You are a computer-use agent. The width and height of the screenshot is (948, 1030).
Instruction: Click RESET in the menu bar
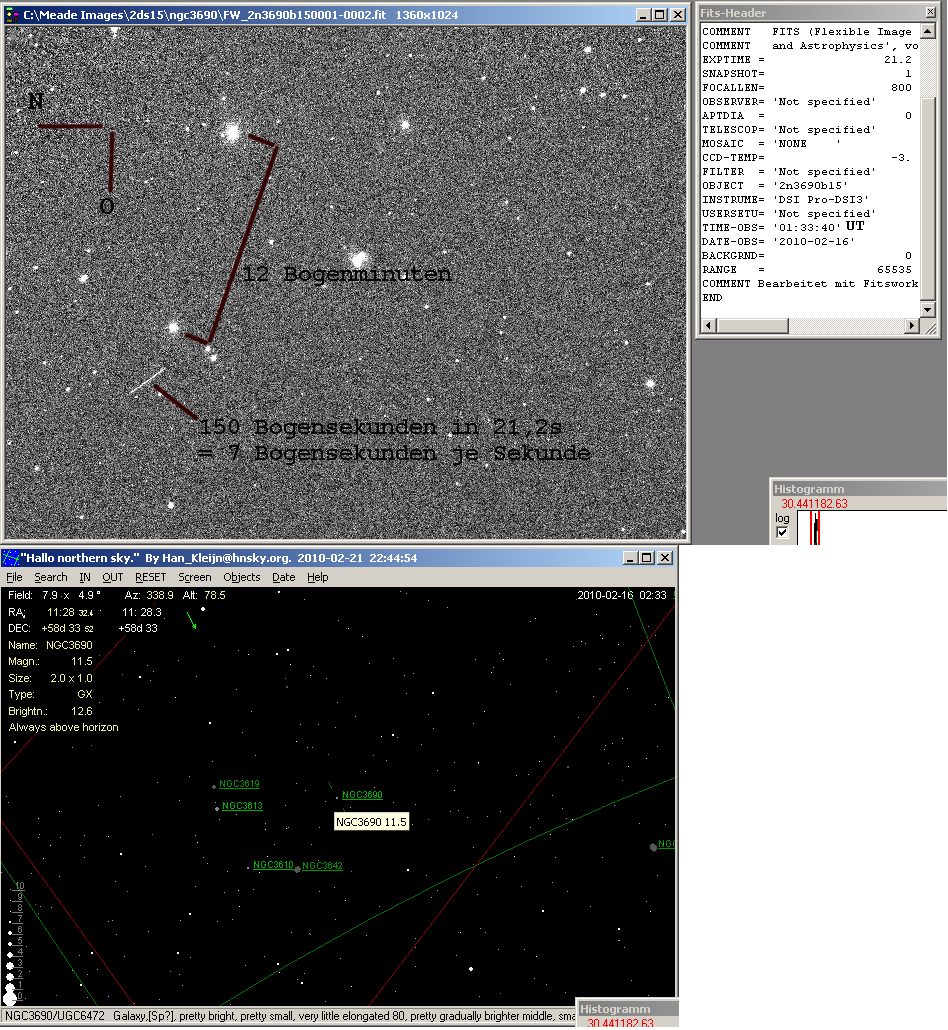coord(151,577)
